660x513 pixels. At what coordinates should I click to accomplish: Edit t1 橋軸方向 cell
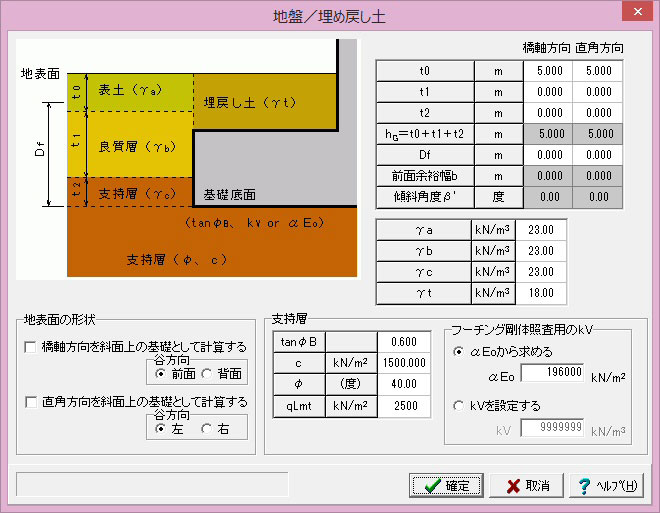pyautogui.click(x=548, y=92)
